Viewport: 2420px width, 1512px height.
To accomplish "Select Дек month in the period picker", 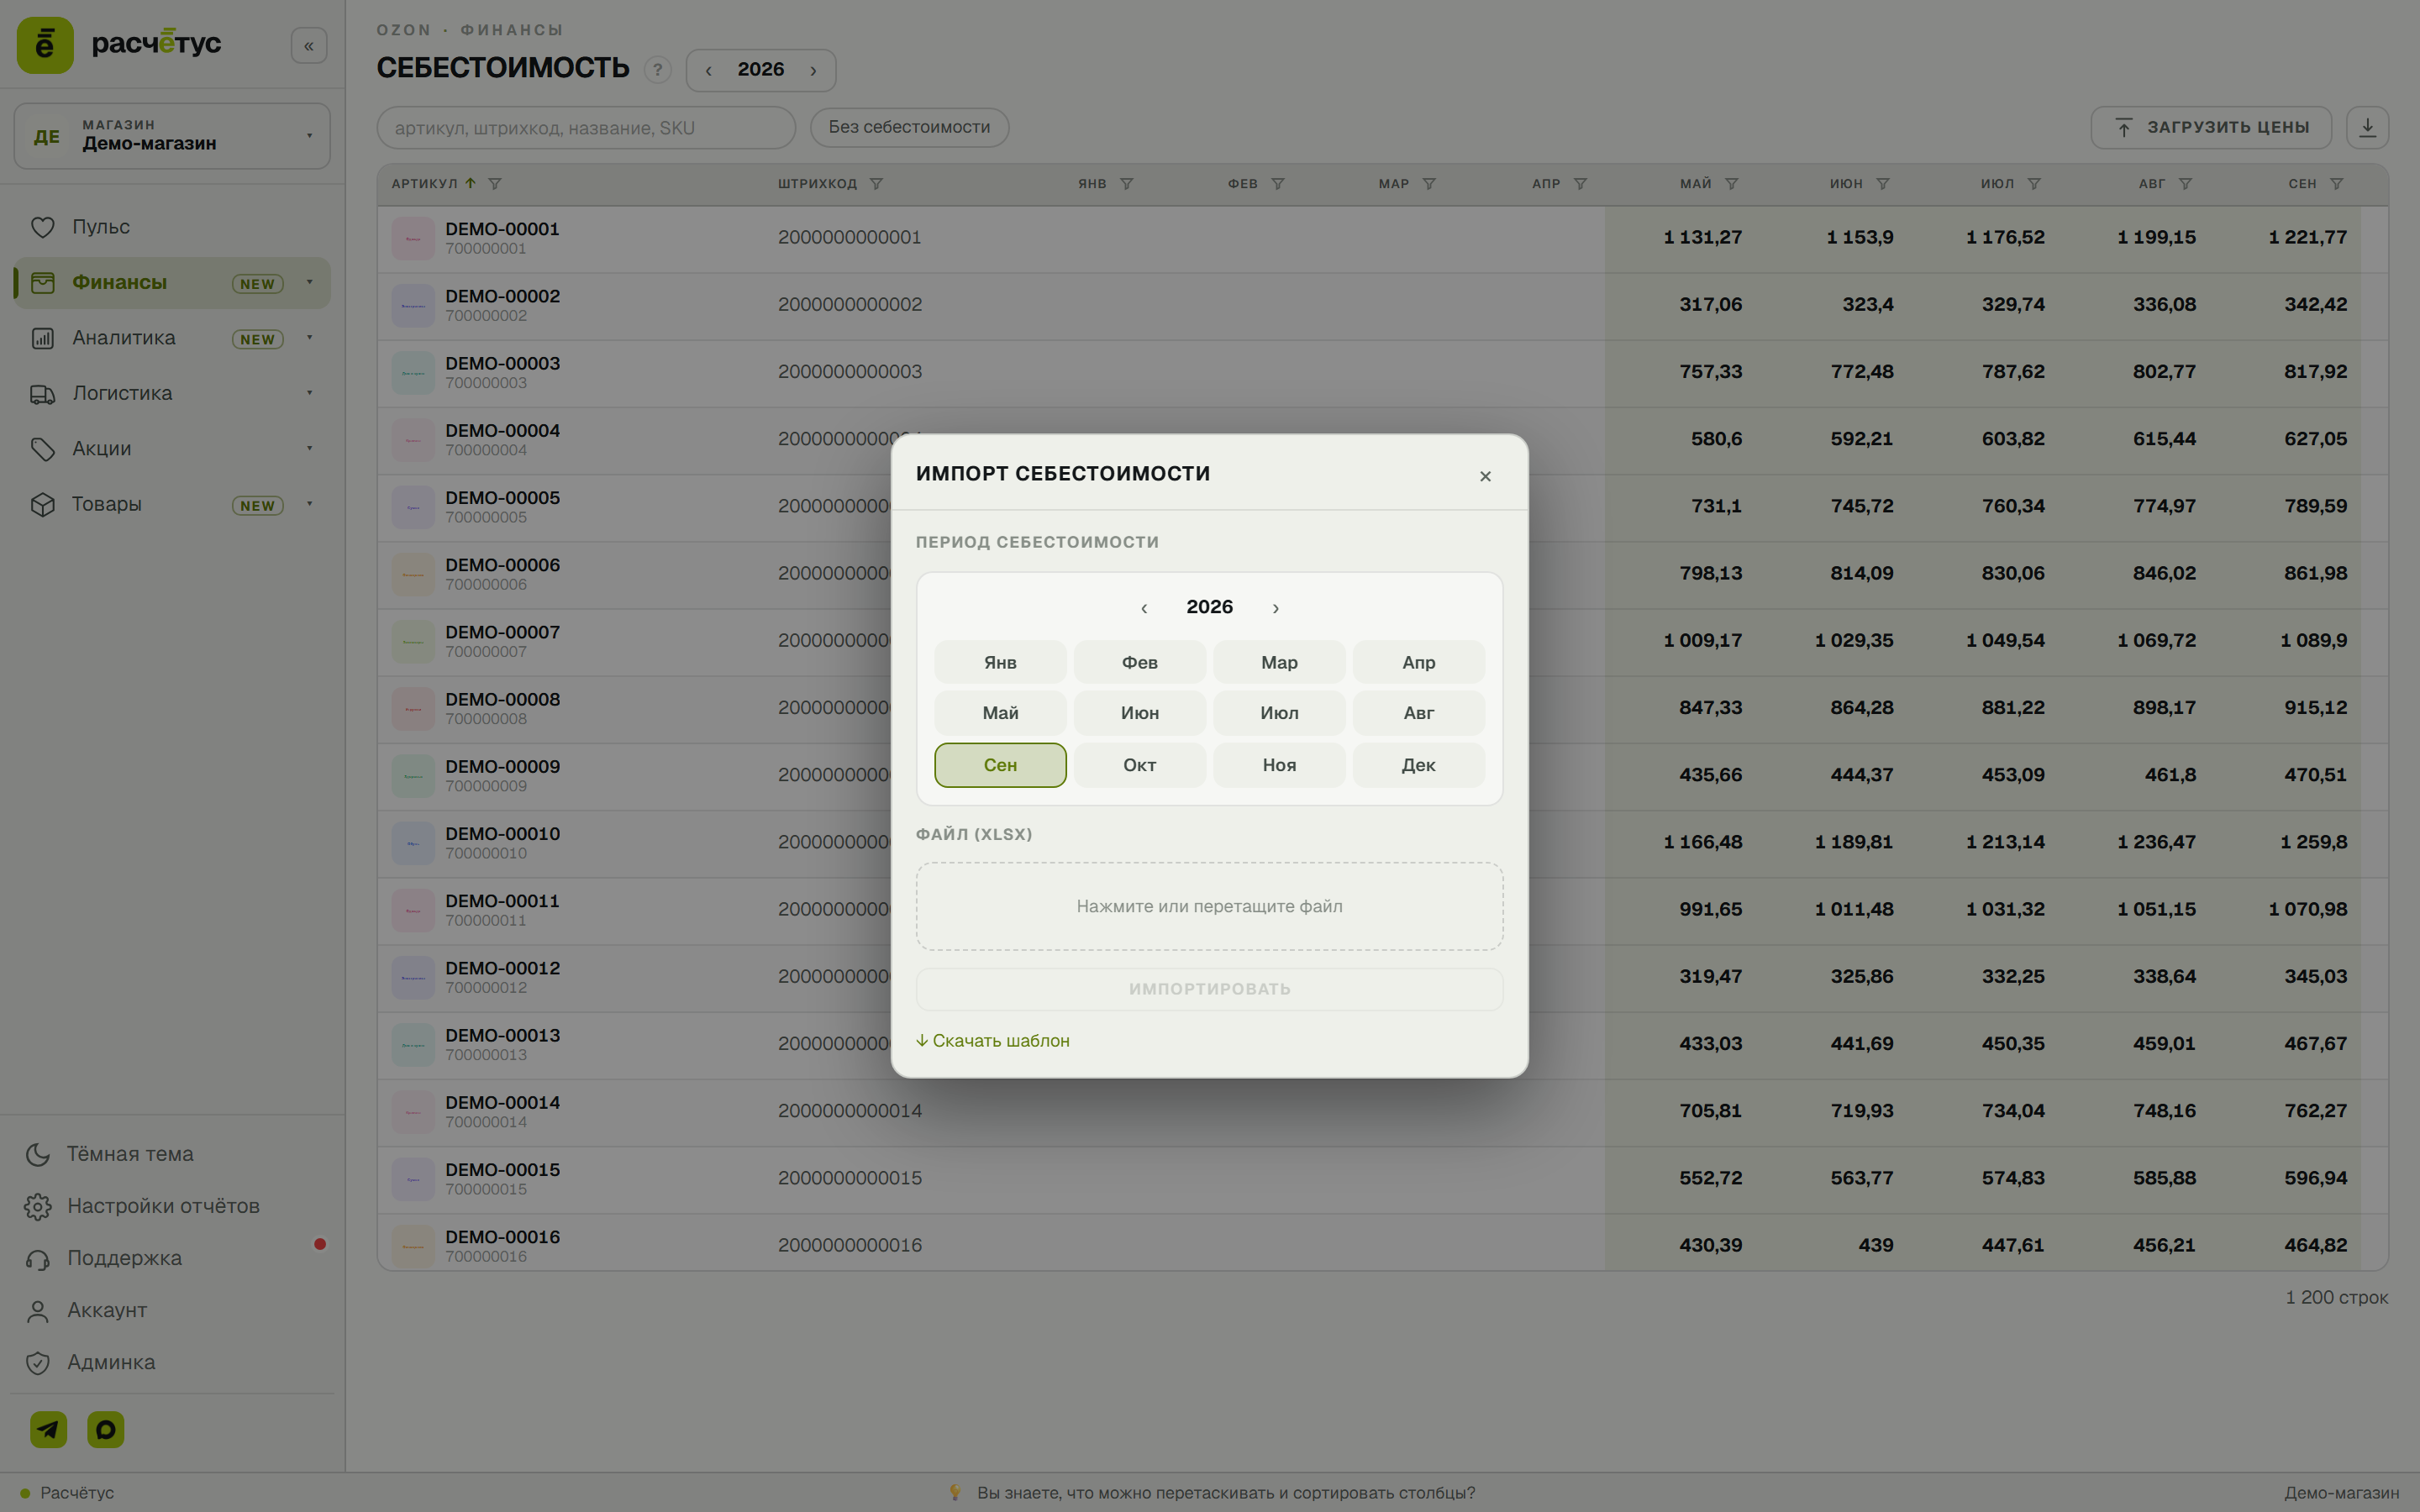I will click(1419, 765).
